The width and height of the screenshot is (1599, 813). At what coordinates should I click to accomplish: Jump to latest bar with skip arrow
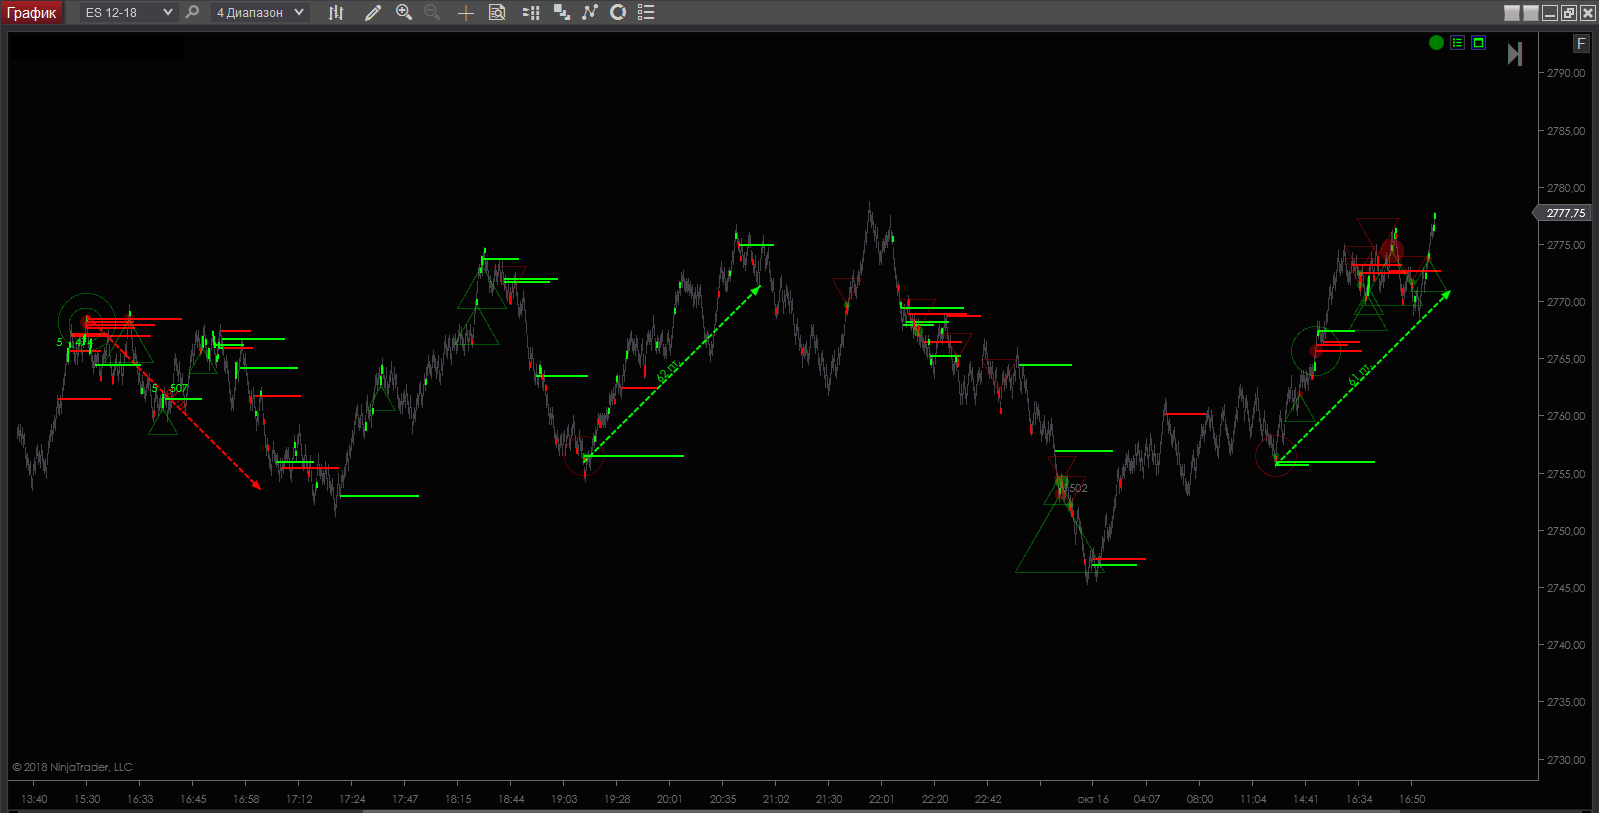tap(1514, 54)
